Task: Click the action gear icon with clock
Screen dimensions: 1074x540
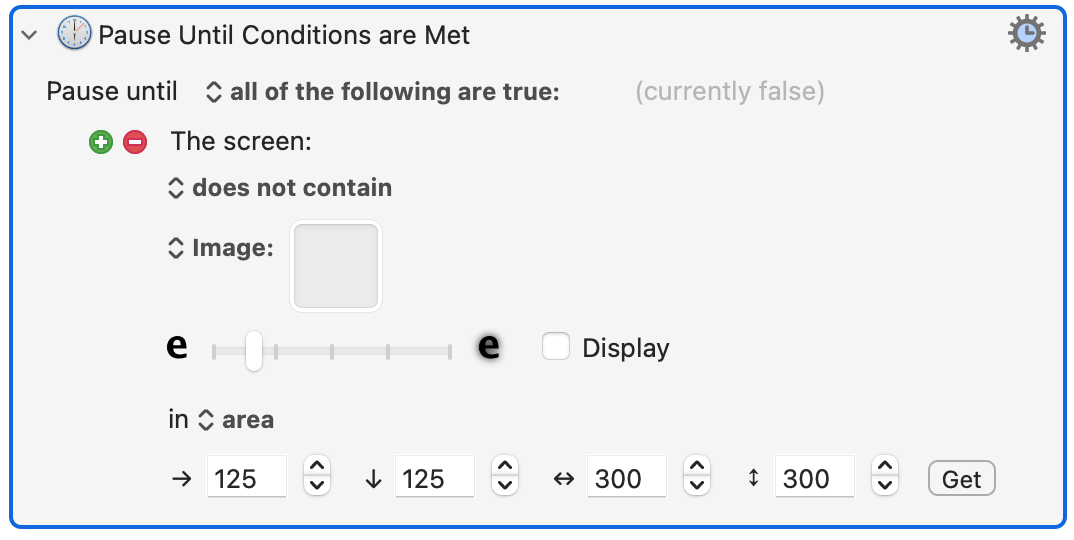Action: click(1026, 33)
